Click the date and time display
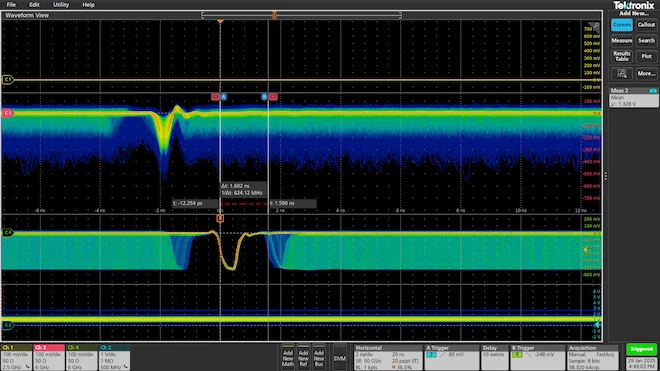The width and height of the screenshot is (660, 371). pos(641,363)
